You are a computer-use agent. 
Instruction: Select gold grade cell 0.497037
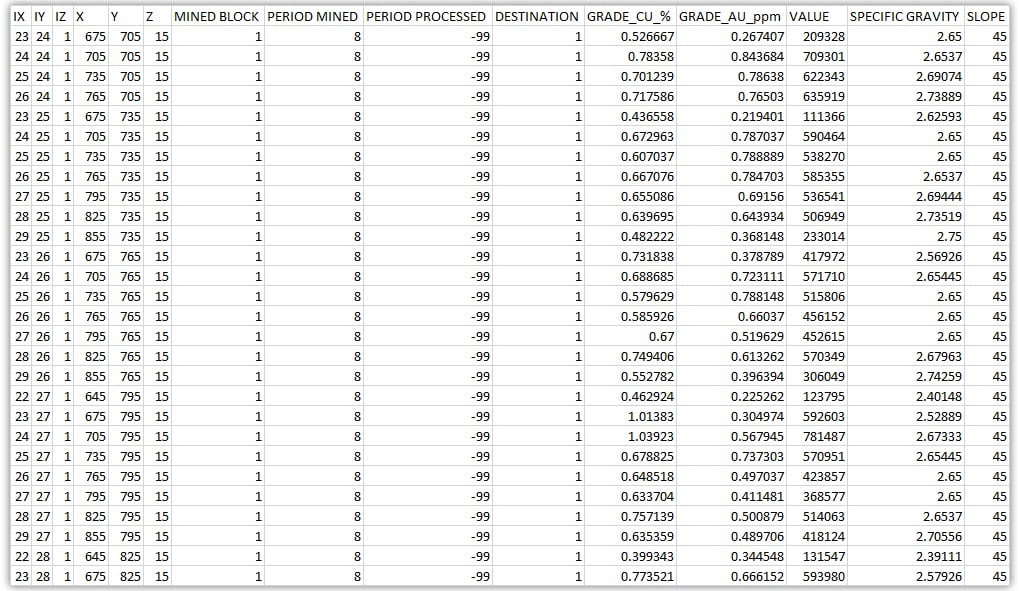[731, 477]
